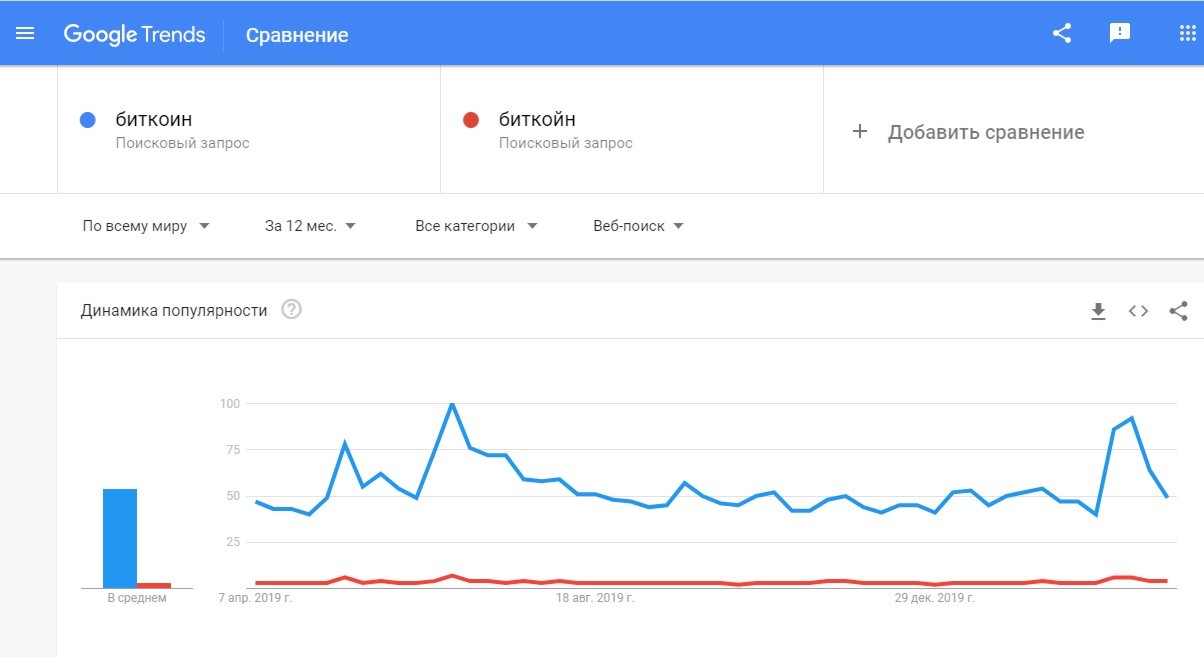This screenshot has height=657, width=1204.
Task: Click the plus icon to add comparison
Action: (859, 132)
